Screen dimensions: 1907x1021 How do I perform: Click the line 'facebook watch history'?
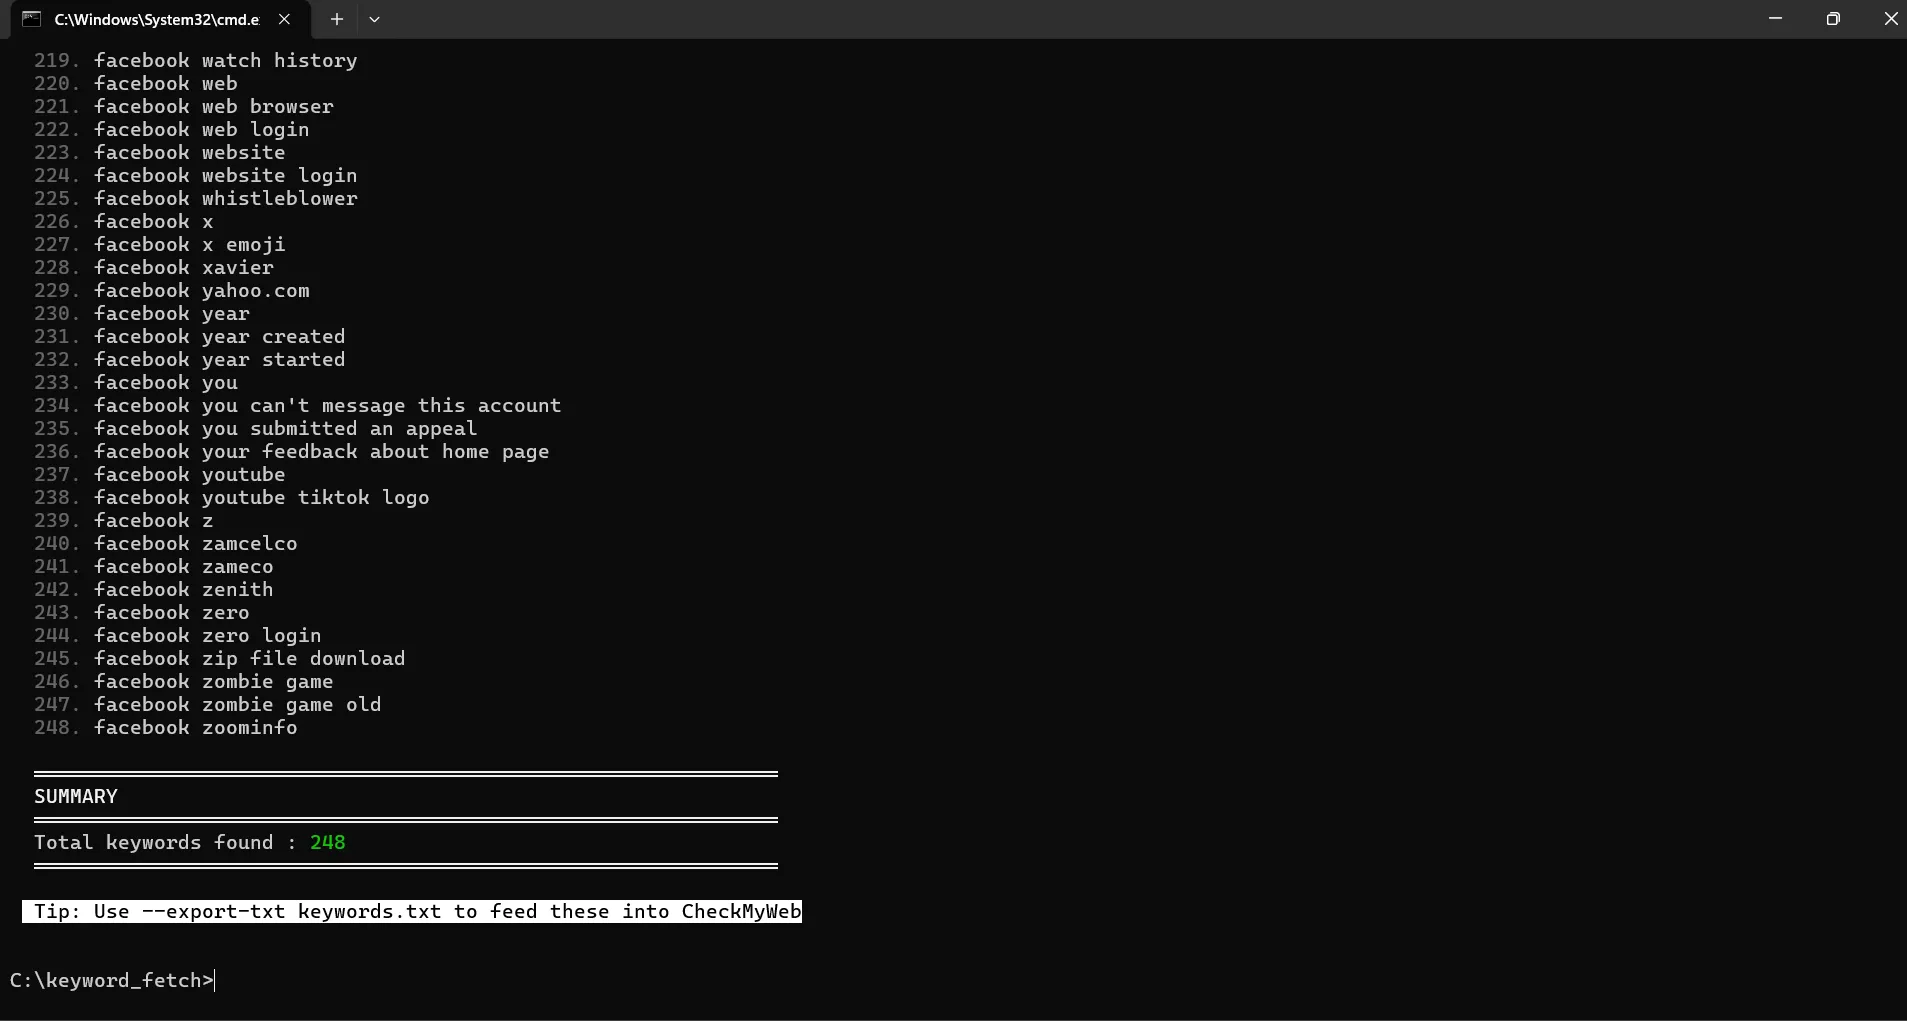tap(226, 61)
